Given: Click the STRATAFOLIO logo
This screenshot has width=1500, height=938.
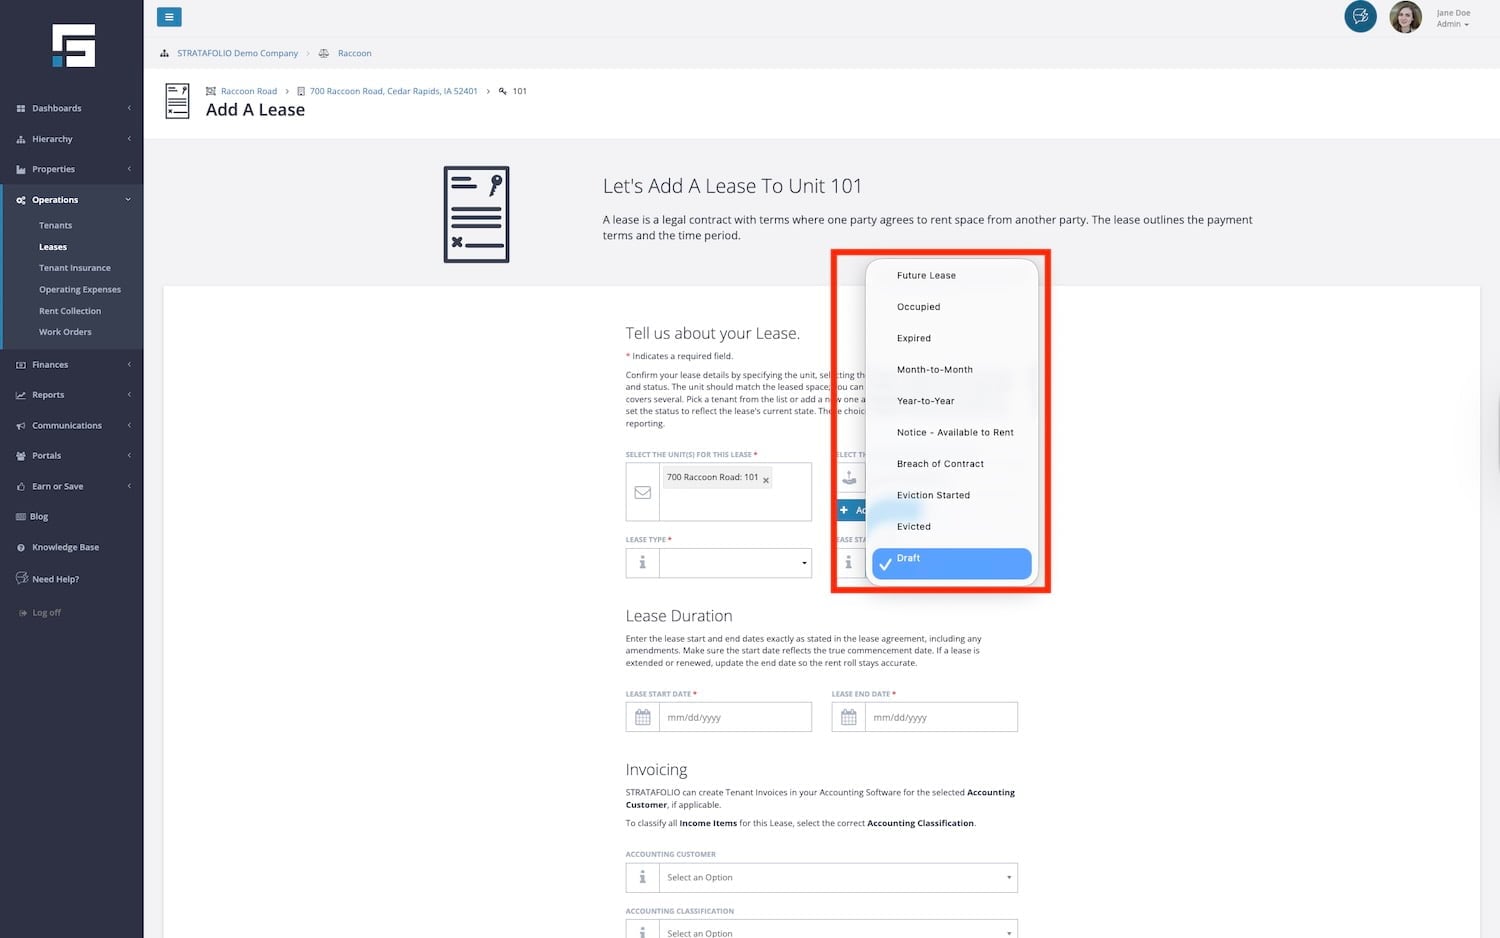Looking at the screenshot, I should (73, 46).
